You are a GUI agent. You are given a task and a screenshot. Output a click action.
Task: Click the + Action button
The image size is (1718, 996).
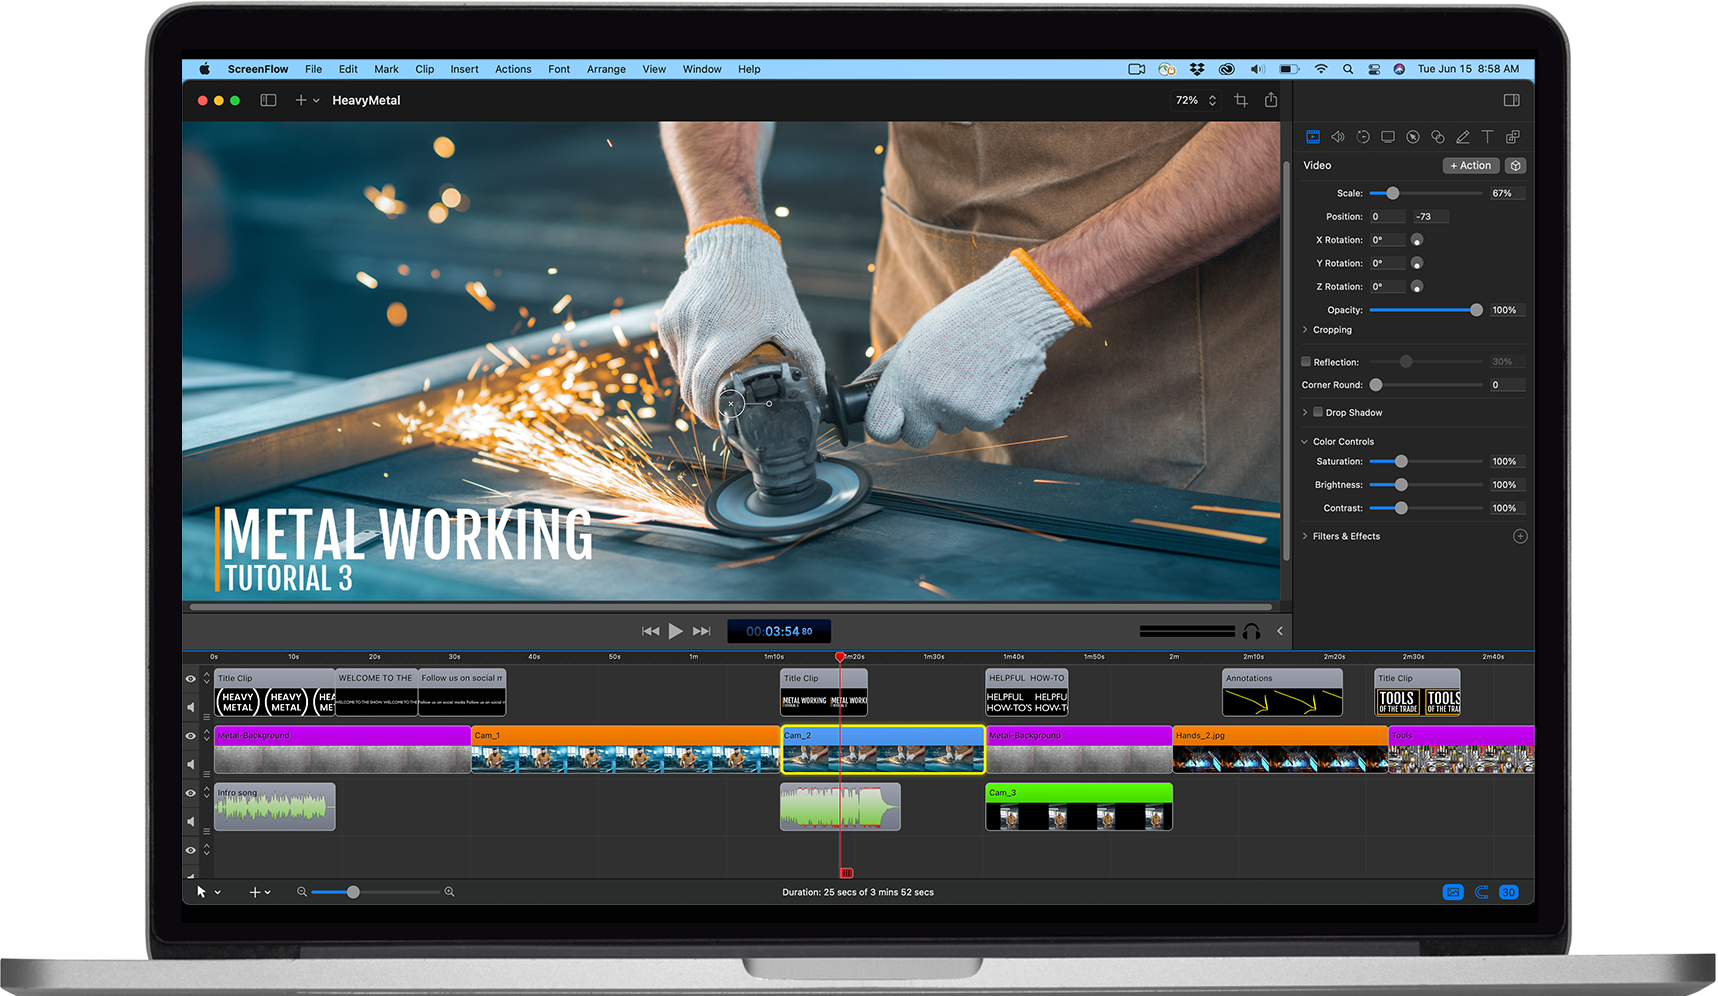[x=1470, y=165]
